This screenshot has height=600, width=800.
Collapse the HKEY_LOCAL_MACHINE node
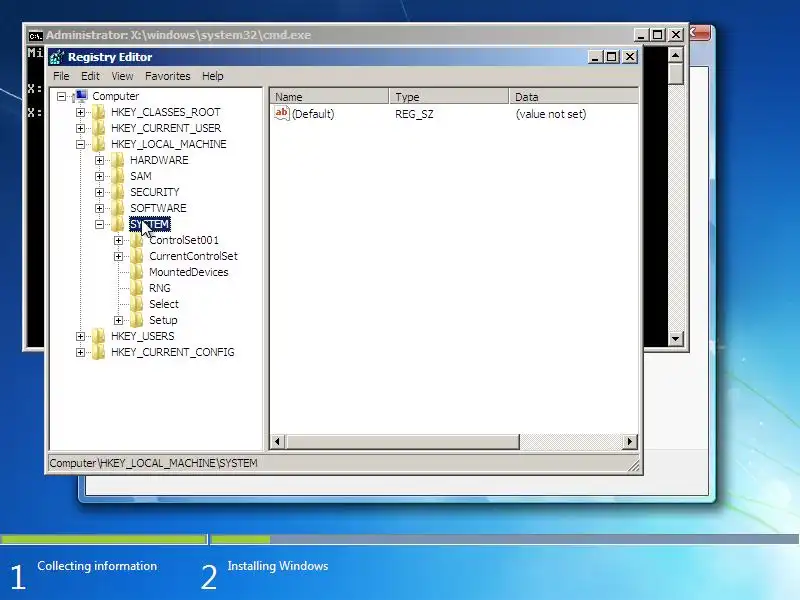pyautogui.click(x=80, y=144)
